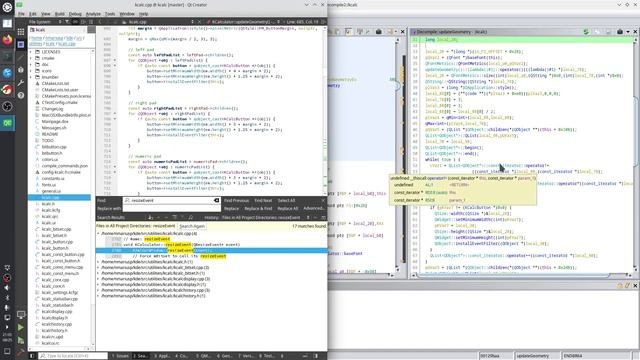Select kcalc_core.cpp in the file tree
Viewport: 640px width, 360px height.
pyautogui.click(x=56, y=280)
